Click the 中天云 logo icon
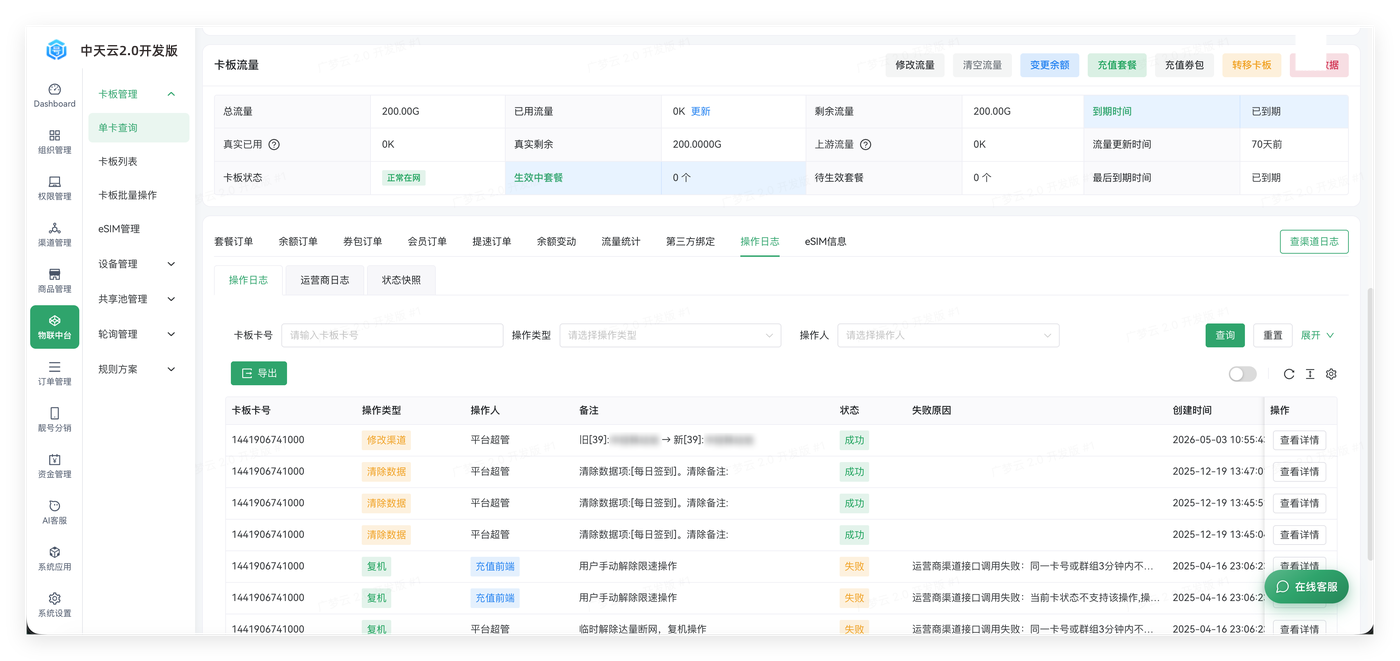The height and width of the screenshot is (661, 1400). (56, 50)
